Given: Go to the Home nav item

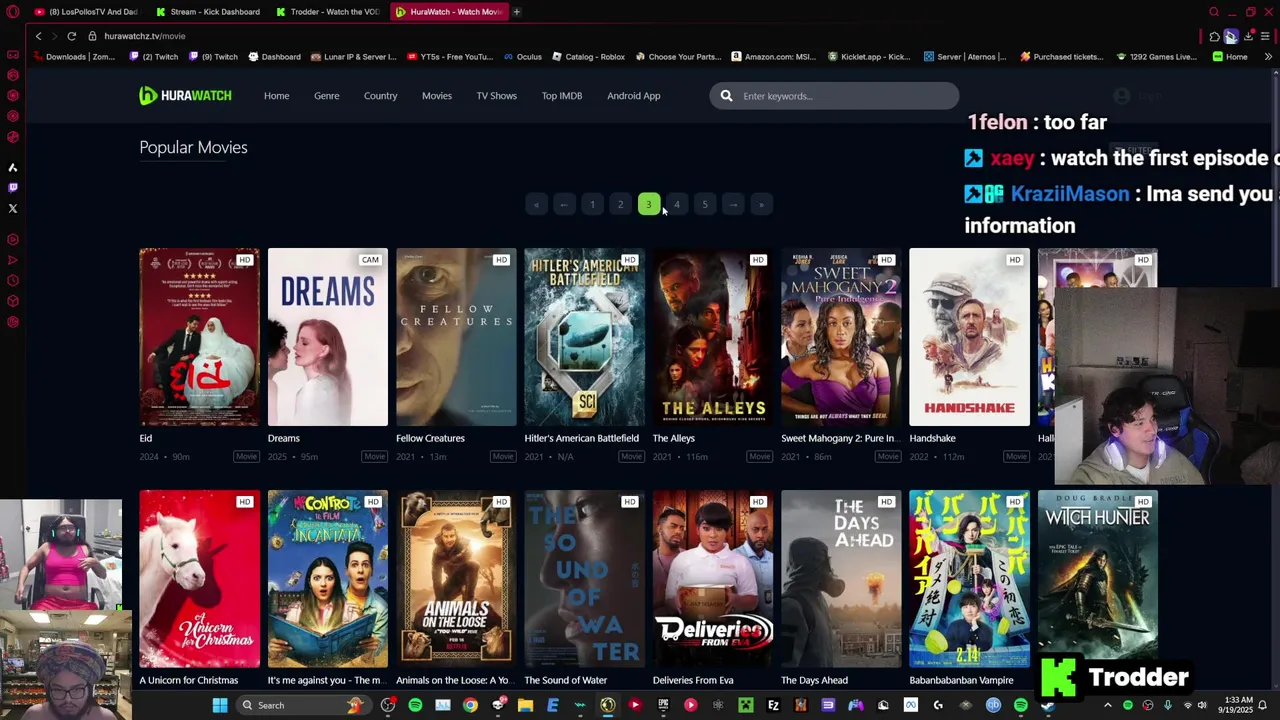Looking at the screenshot, I should pos(276,96).
